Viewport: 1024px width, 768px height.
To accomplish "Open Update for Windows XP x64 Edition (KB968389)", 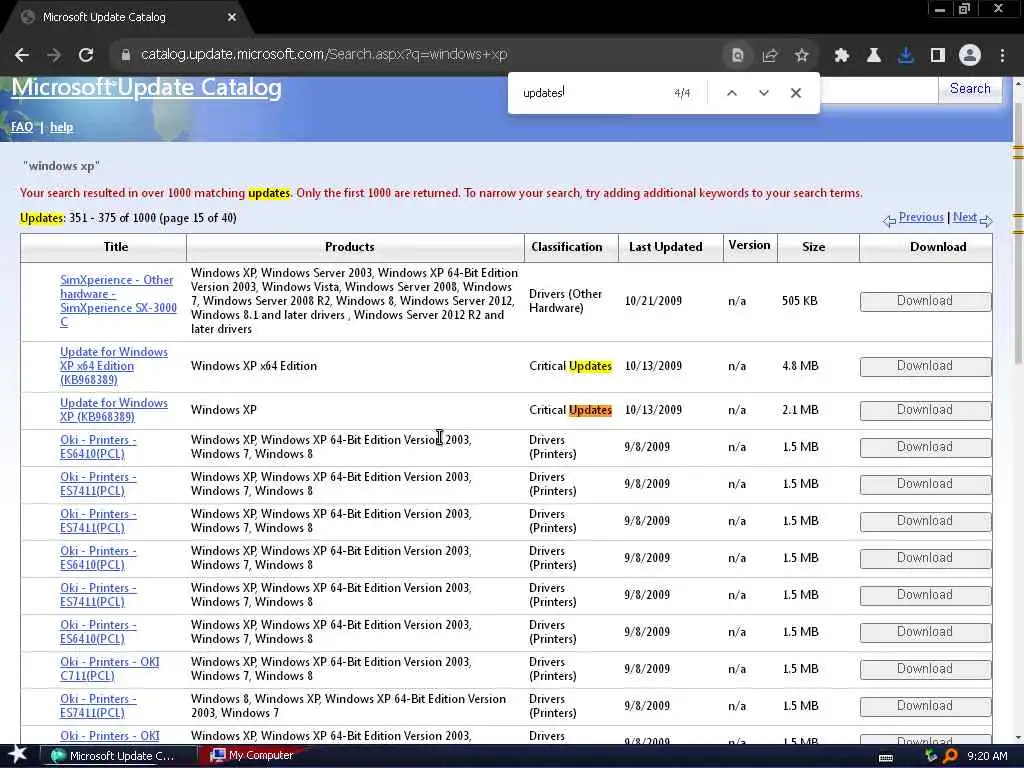I will [114, 366].
